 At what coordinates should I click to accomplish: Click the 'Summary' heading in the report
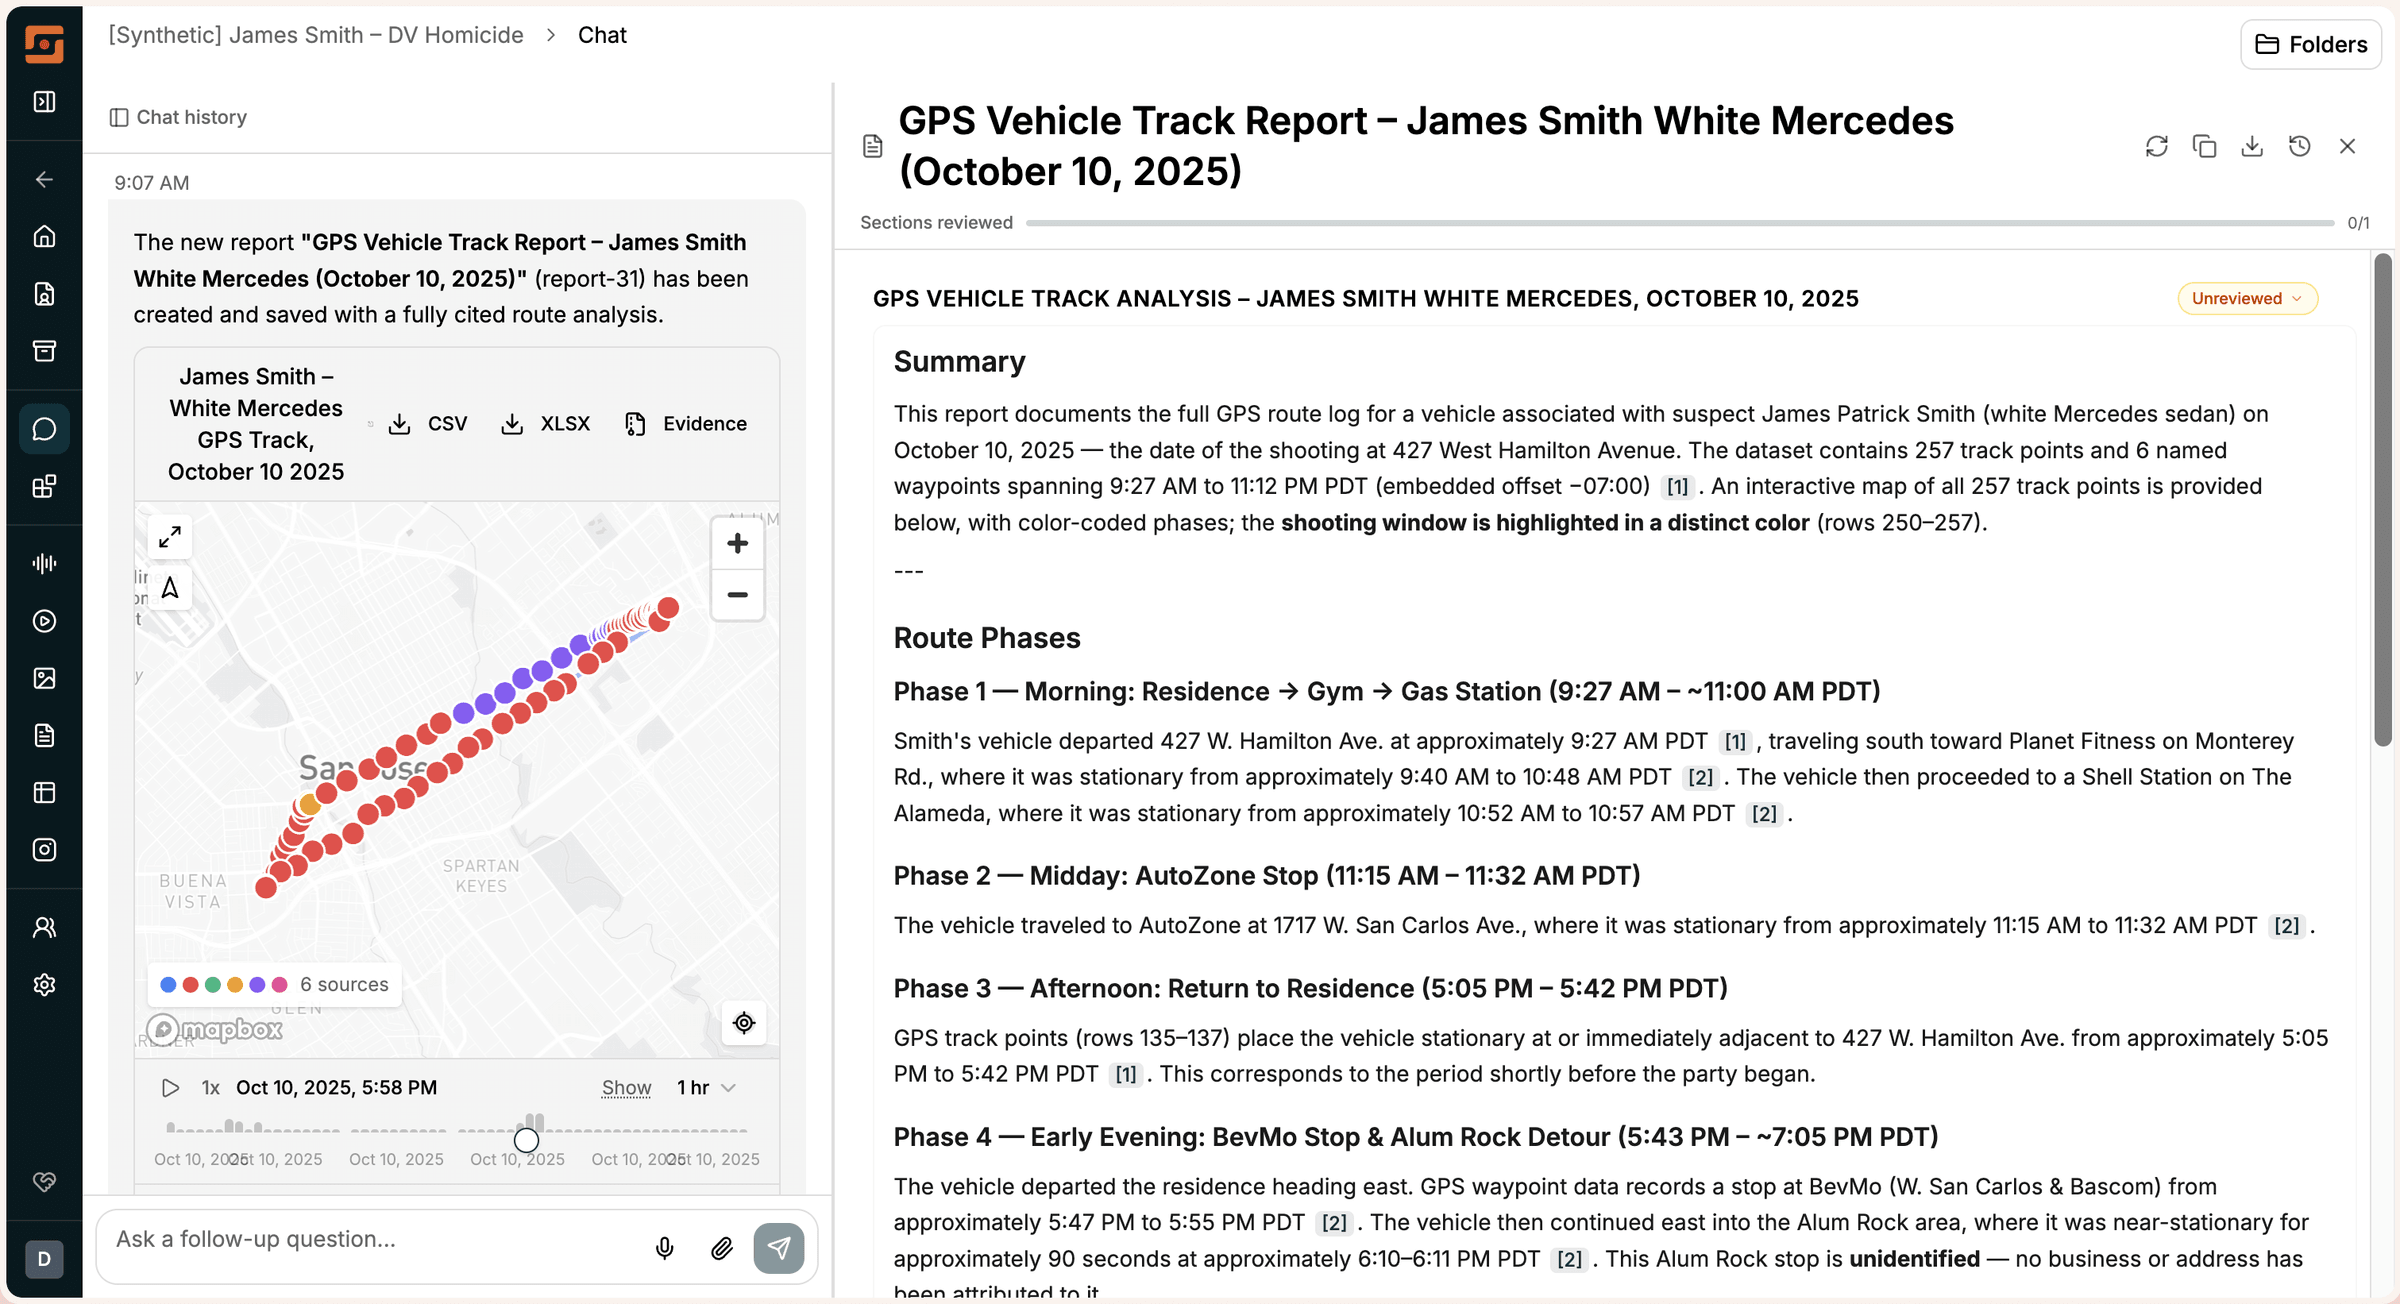point(959,362)
